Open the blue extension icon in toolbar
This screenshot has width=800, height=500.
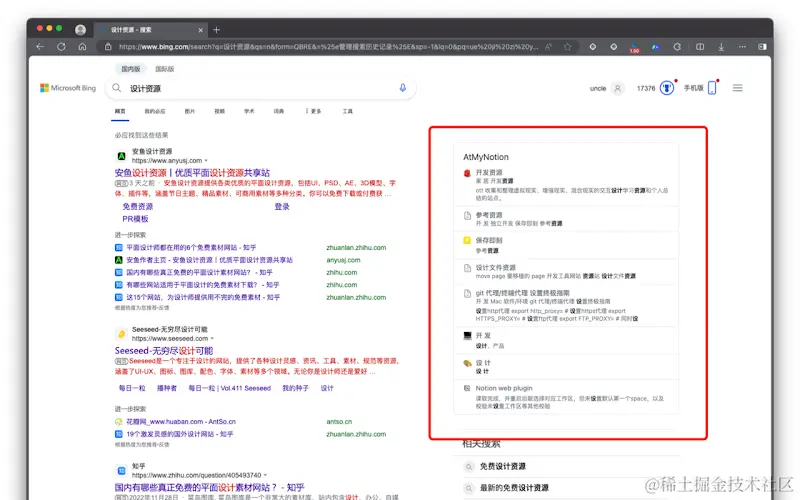tap(656, 46)
